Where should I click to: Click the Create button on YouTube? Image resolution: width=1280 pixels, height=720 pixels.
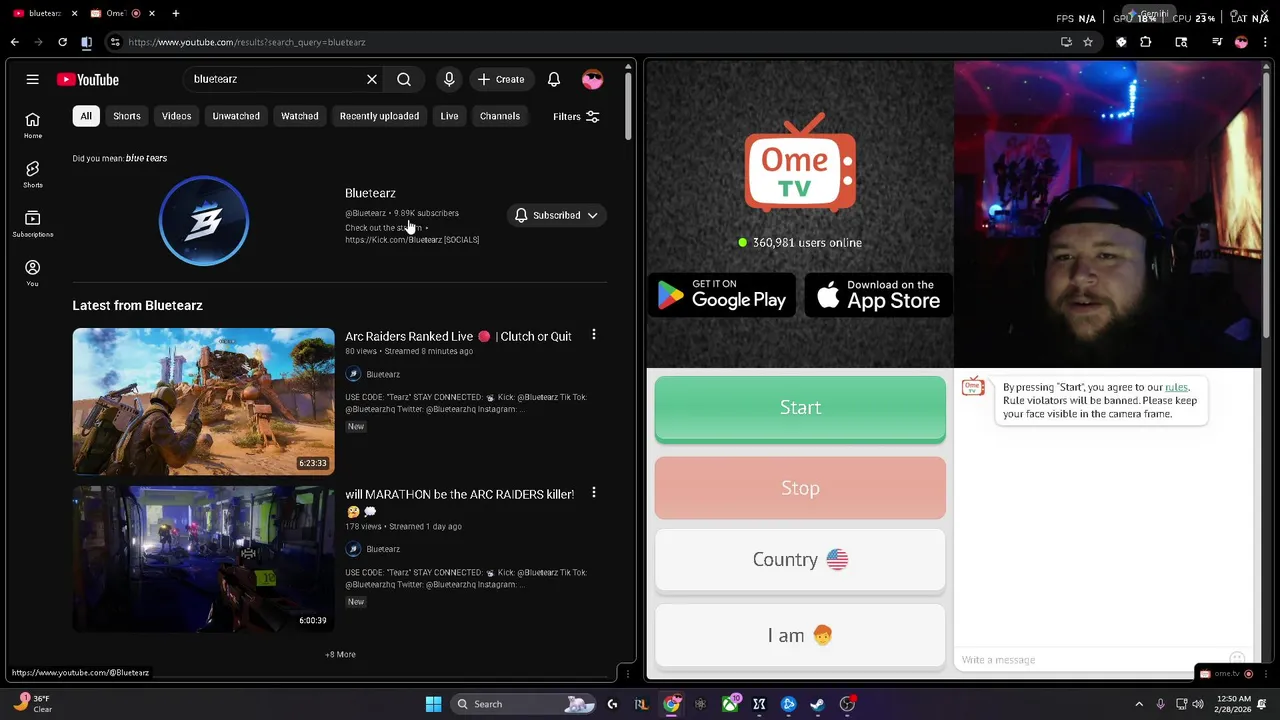[501, 79]
